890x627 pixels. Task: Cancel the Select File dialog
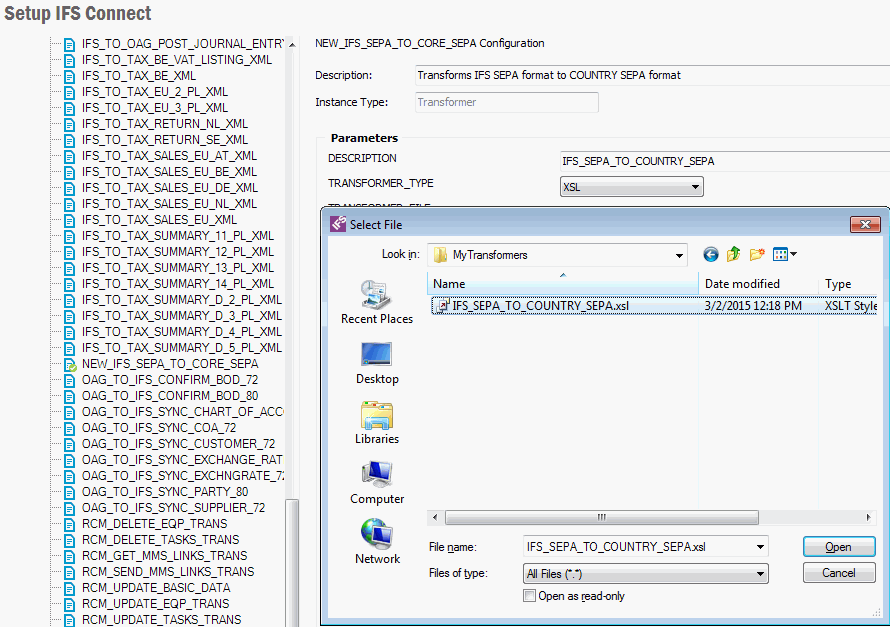tap(838, 573)
